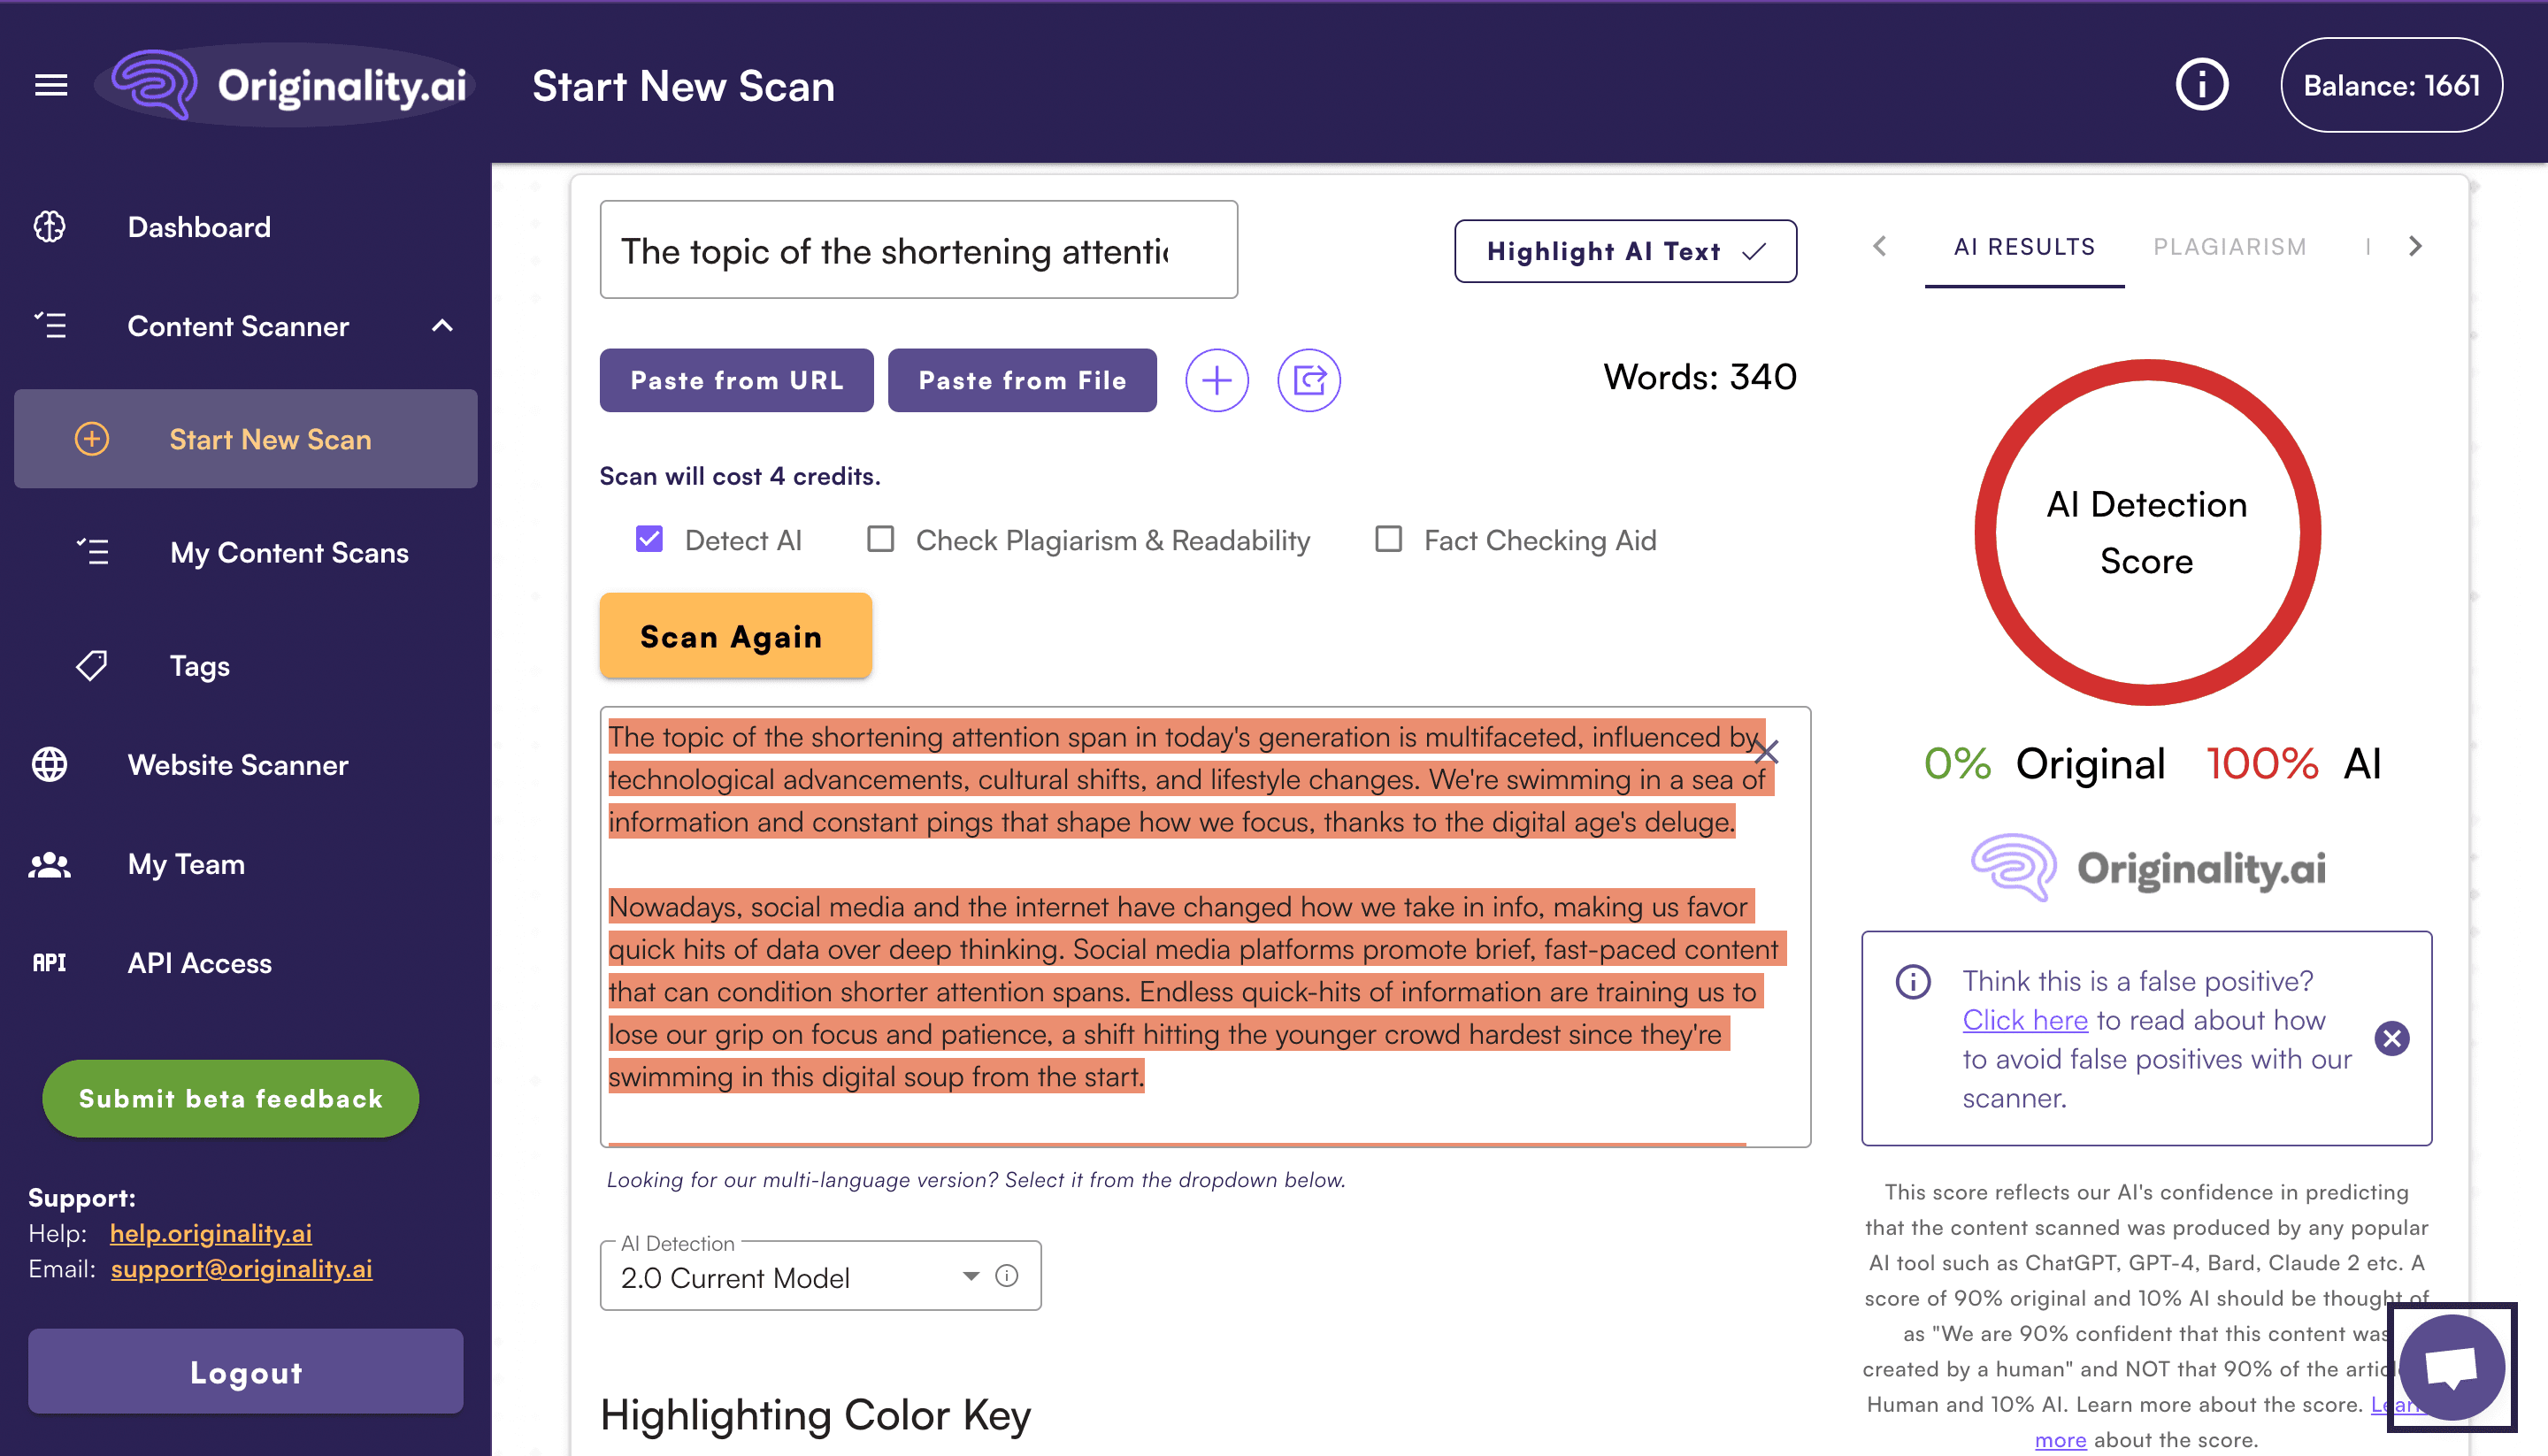Screen dimensions: 2548x1456
Task: Switch to the Plagiarism tab
Action: click(x=2229, y=247)
